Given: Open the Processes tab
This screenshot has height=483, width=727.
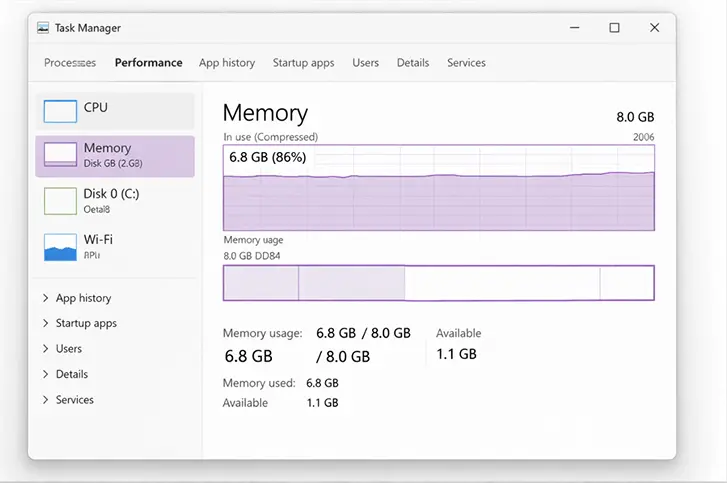Looking at the screenshot, I should (x=70, y=63).
